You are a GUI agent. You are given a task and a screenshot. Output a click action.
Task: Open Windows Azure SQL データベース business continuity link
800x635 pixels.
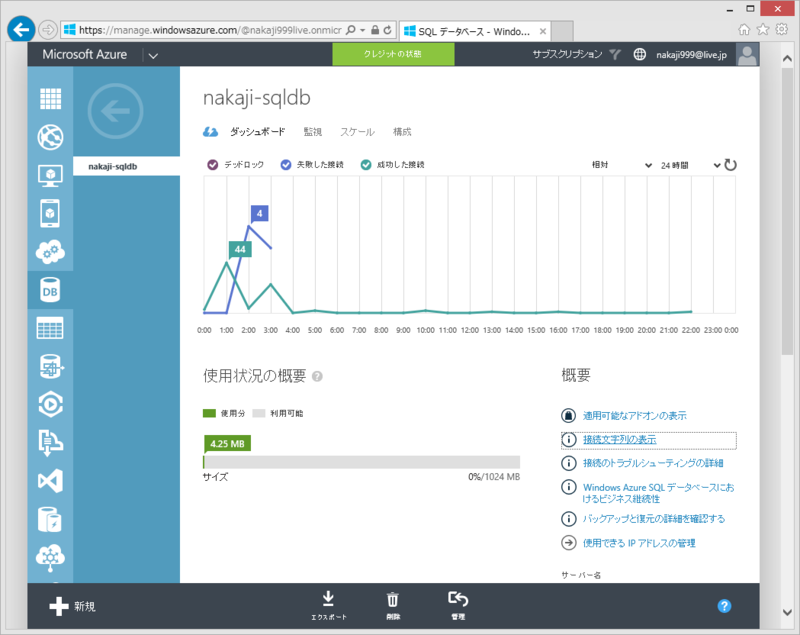[659, 493]
